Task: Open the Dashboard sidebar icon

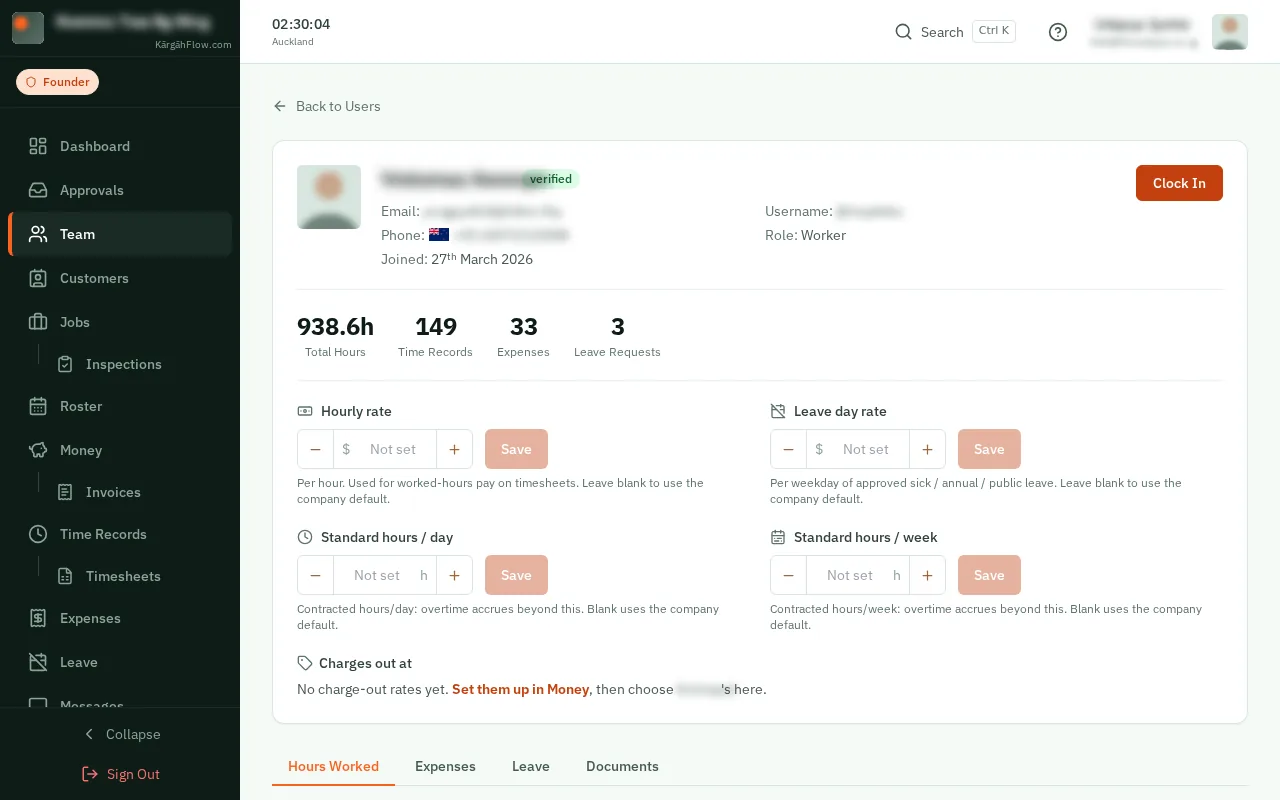Action: pyautogui.click(x=38, y=146)
